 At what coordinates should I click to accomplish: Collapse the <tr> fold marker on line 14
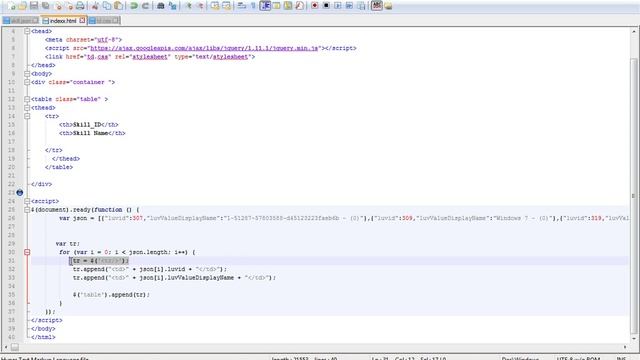(x=27, y=116)
